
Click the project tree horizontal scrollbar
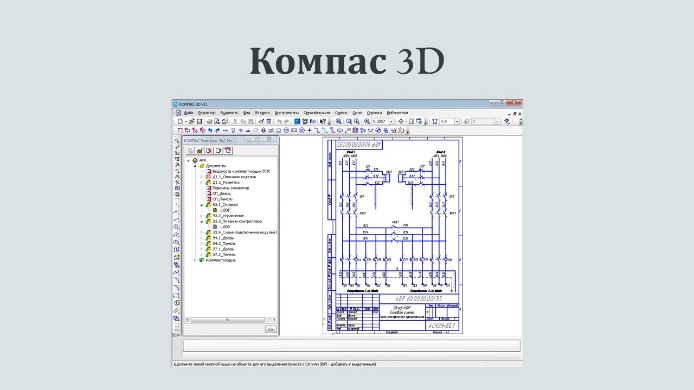click(x=231, y=320)
